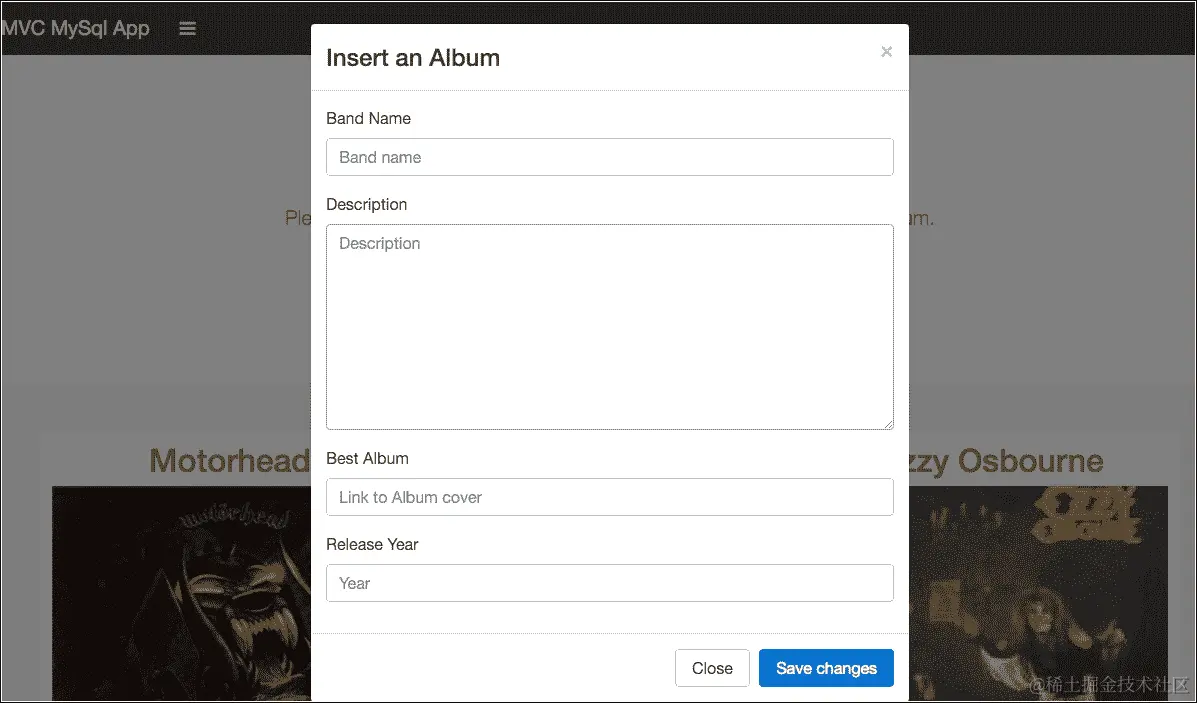The image size is (1197, 703).
Task: Dismiss the dialog using the × icon
Action: pyautogui.click(x=886, y=52)
